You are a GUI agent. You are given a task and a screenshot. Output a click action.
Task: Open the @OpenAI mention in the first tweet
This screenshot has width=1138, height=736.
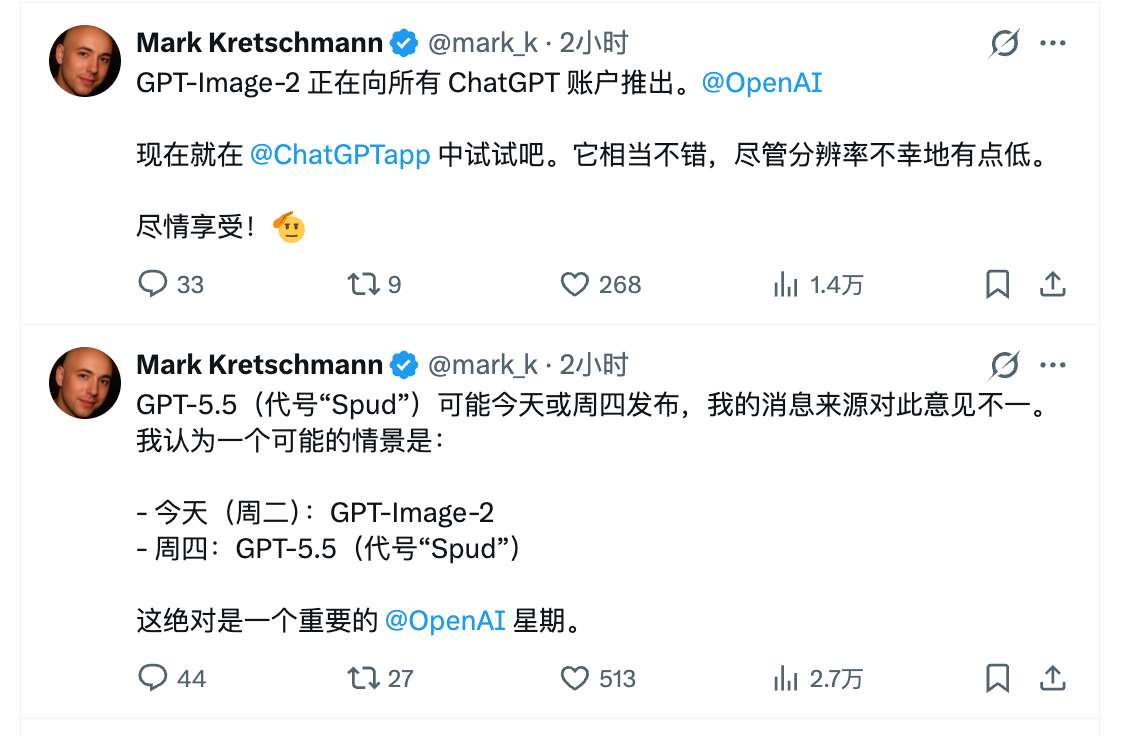[763, 83]
